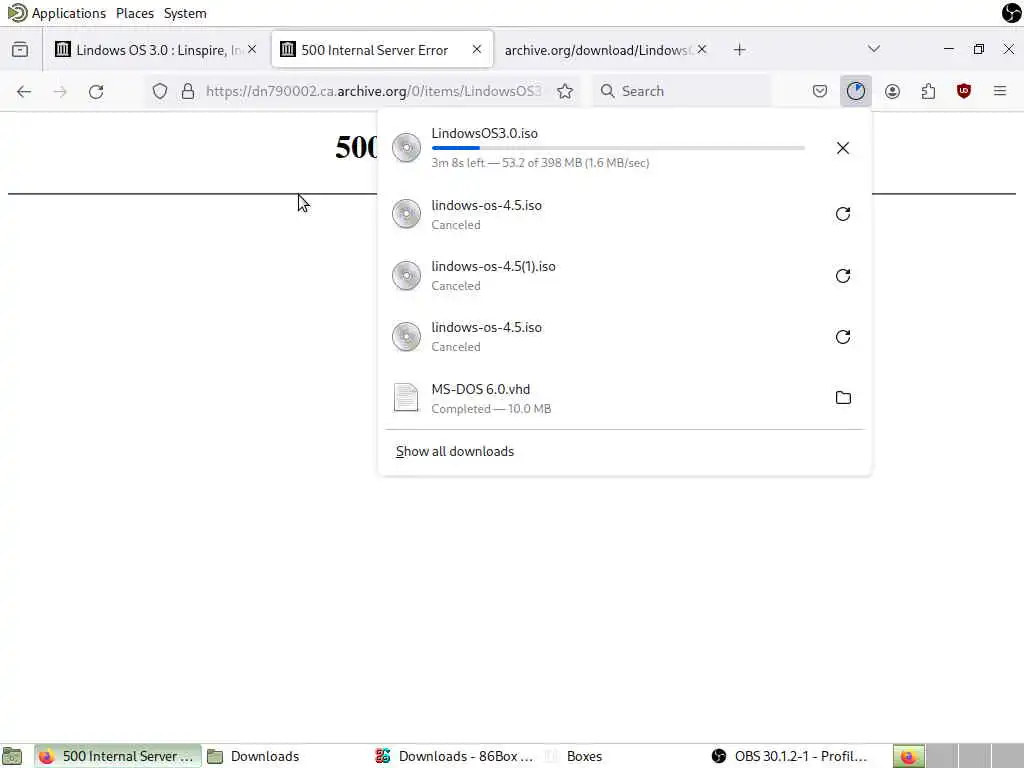Select the MS-DOS 6.0.vhd entry text

(x=481, y=389)
